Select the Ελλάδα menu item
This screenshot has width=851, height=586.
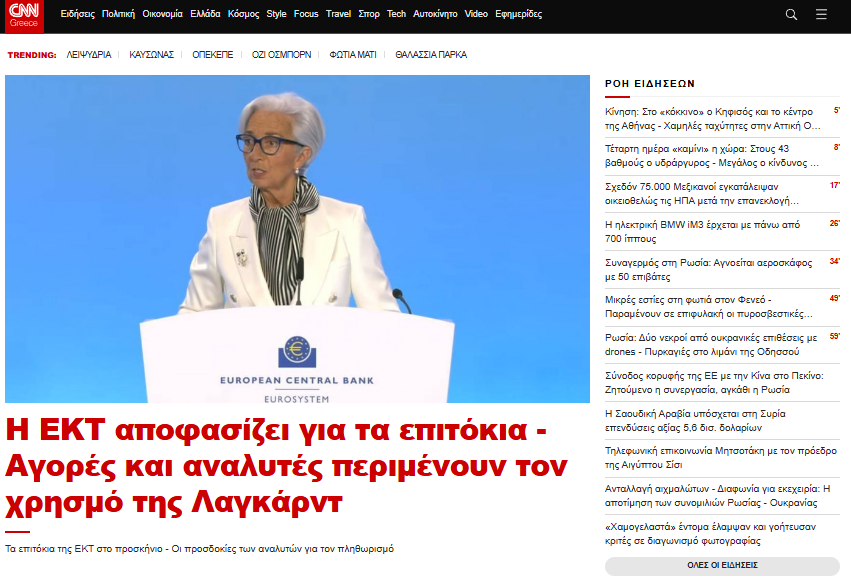click(x=205, y=14)
